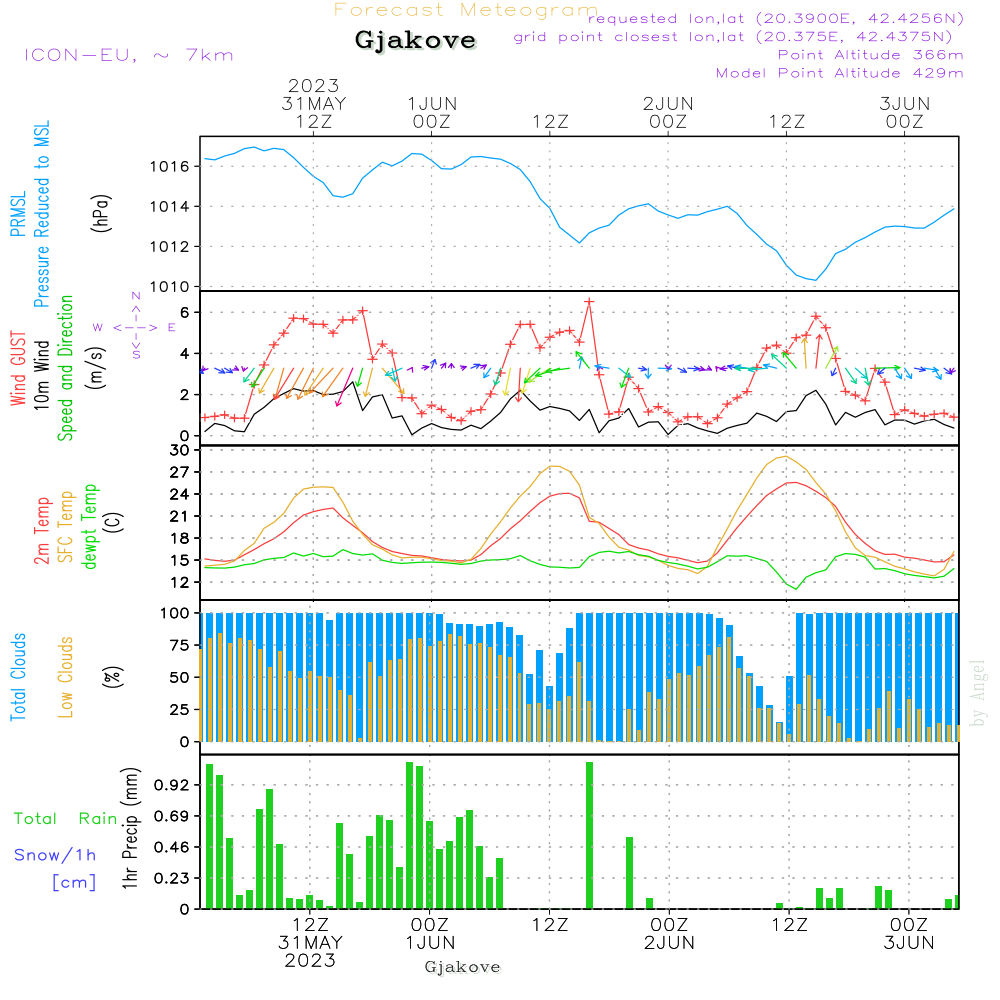Click the "0.23" precipitation tick
Screen dimensions: 1000x1000
pos(172,879)
